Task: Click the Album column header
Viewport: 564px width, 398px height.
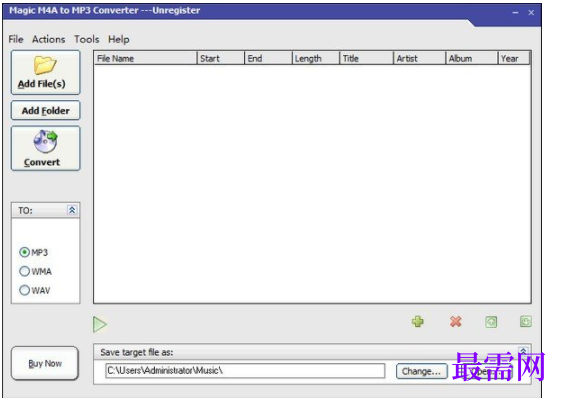Action: pos(472,58)
